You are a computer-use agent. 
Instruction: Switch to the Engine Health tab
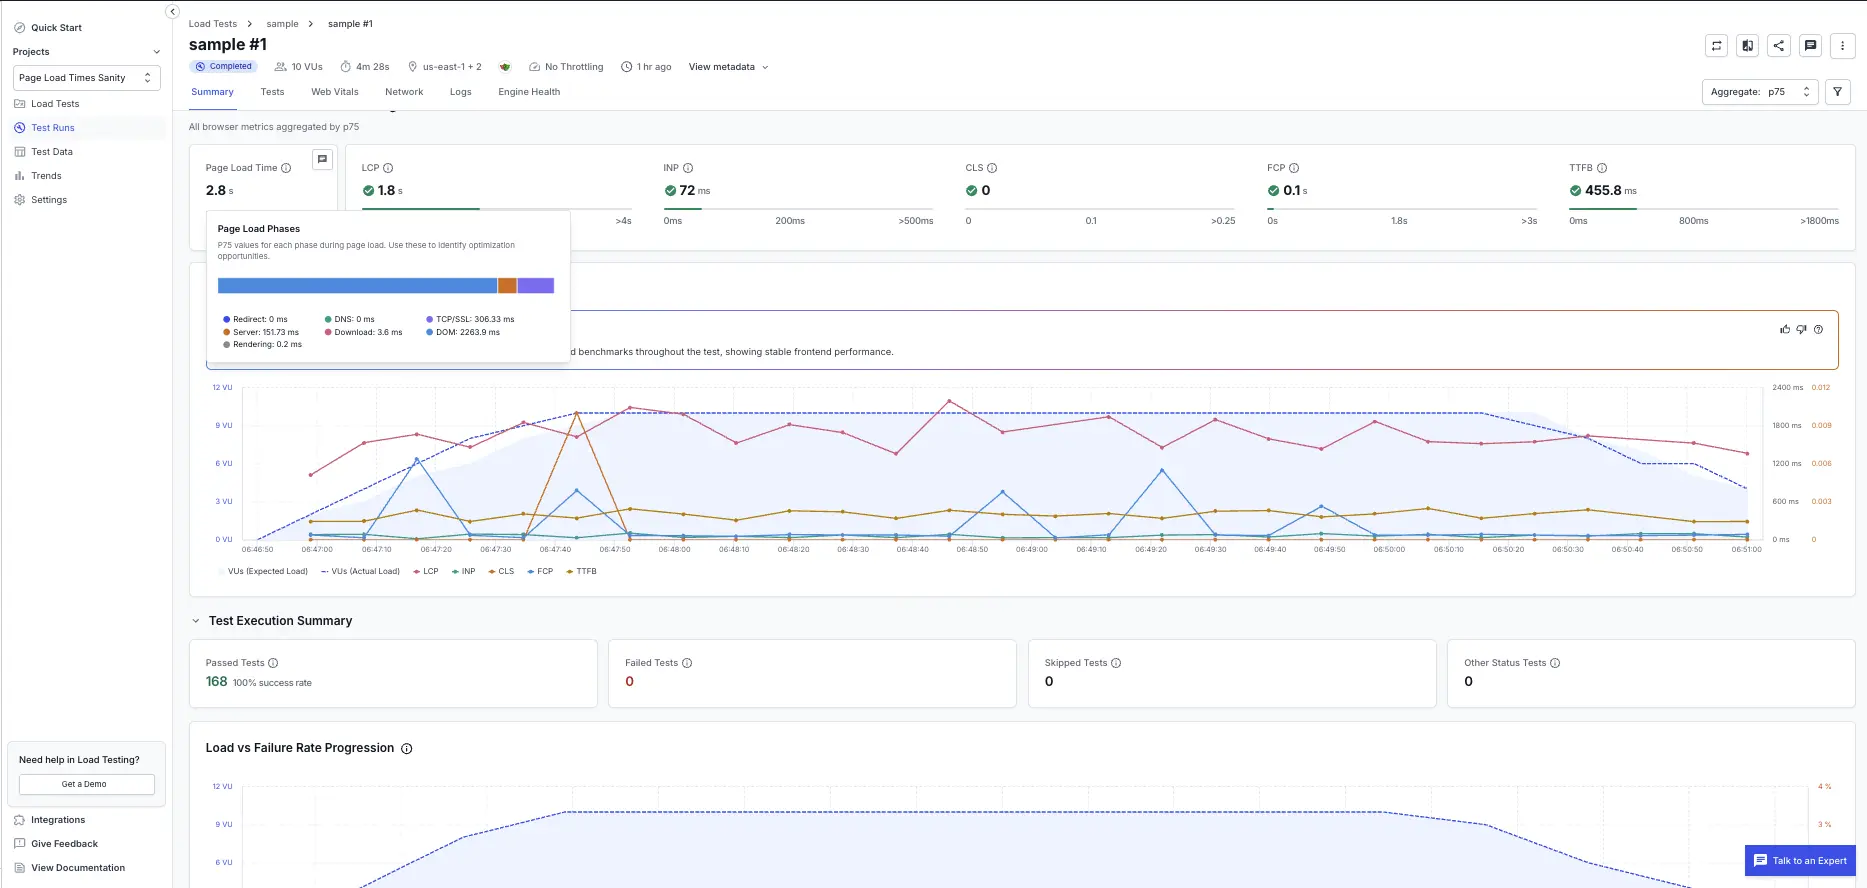pyautogui.click(x=529, y=92)
